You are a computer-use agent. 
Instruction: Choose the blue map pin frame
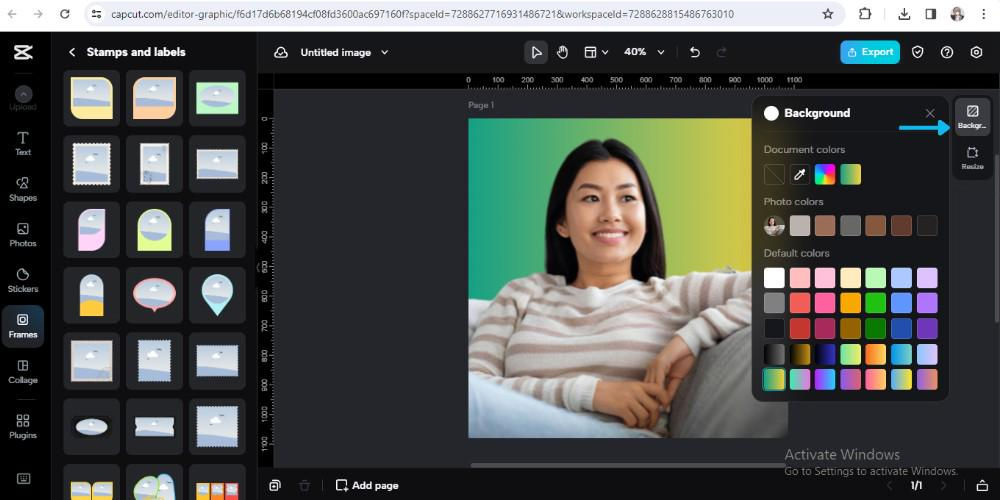tap(217, 295)
